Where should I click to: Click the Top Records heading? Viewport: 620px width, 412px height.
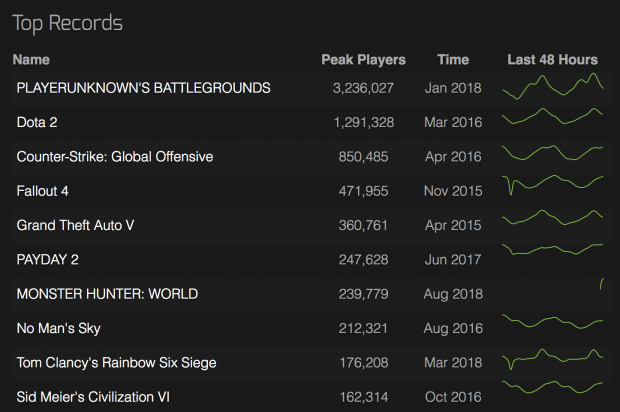point(68,23)
